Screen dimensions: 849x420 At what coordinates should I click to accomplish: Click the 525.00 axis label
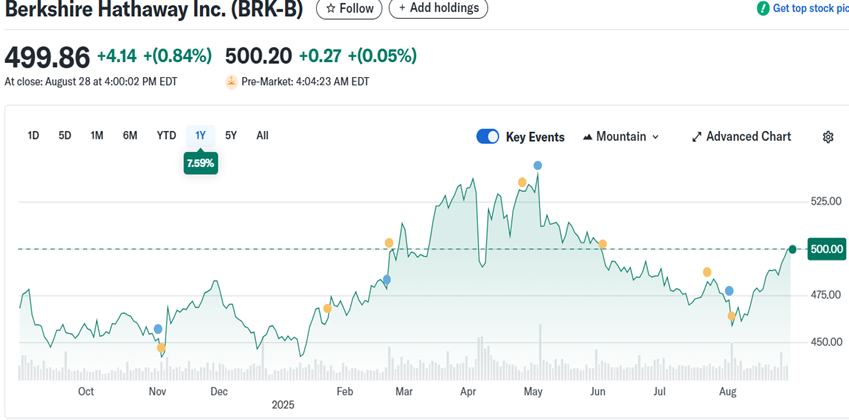pyautogui.click(x=826, y=201)
